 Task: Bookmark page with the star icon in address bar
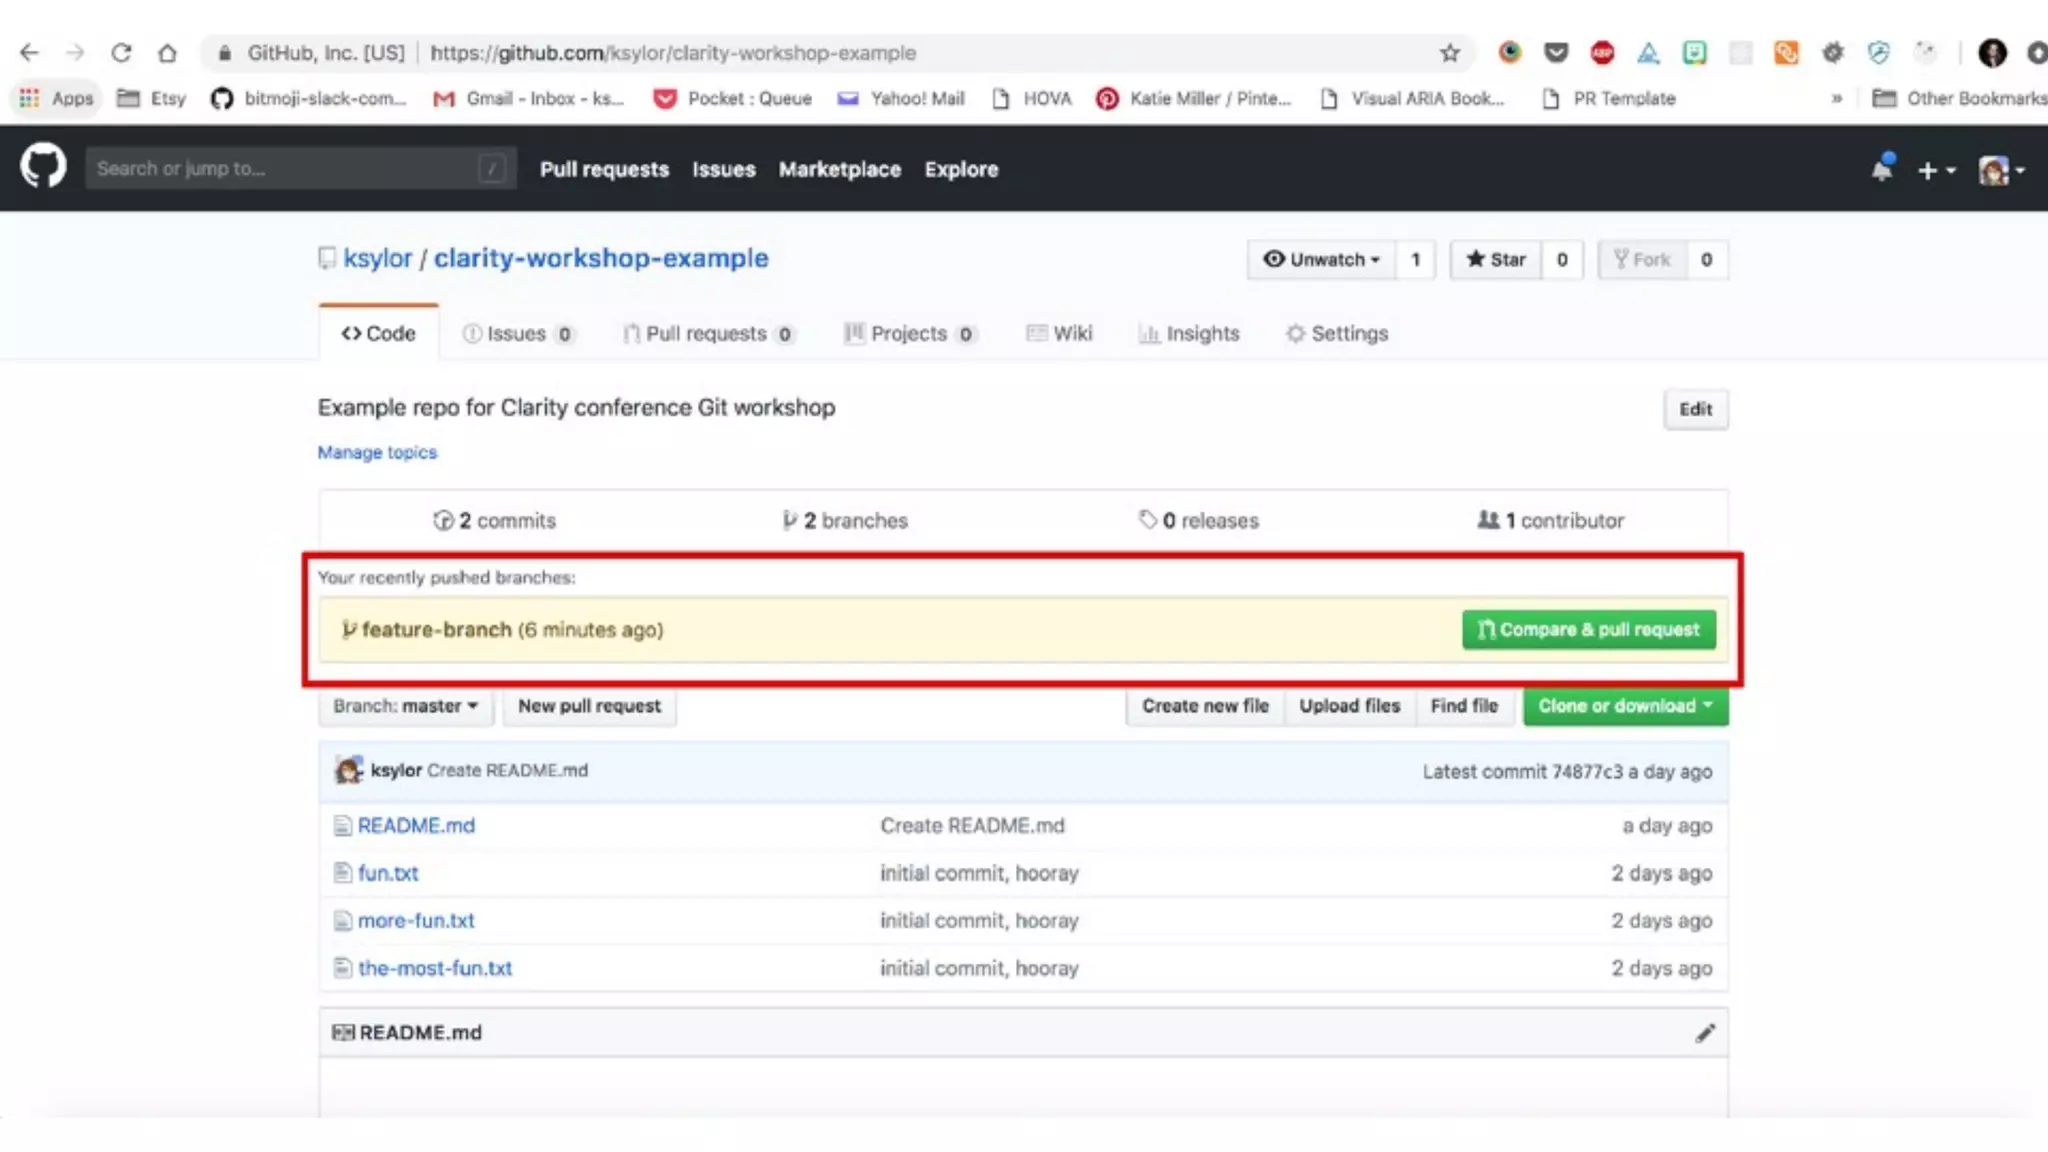coord(1450,53)
